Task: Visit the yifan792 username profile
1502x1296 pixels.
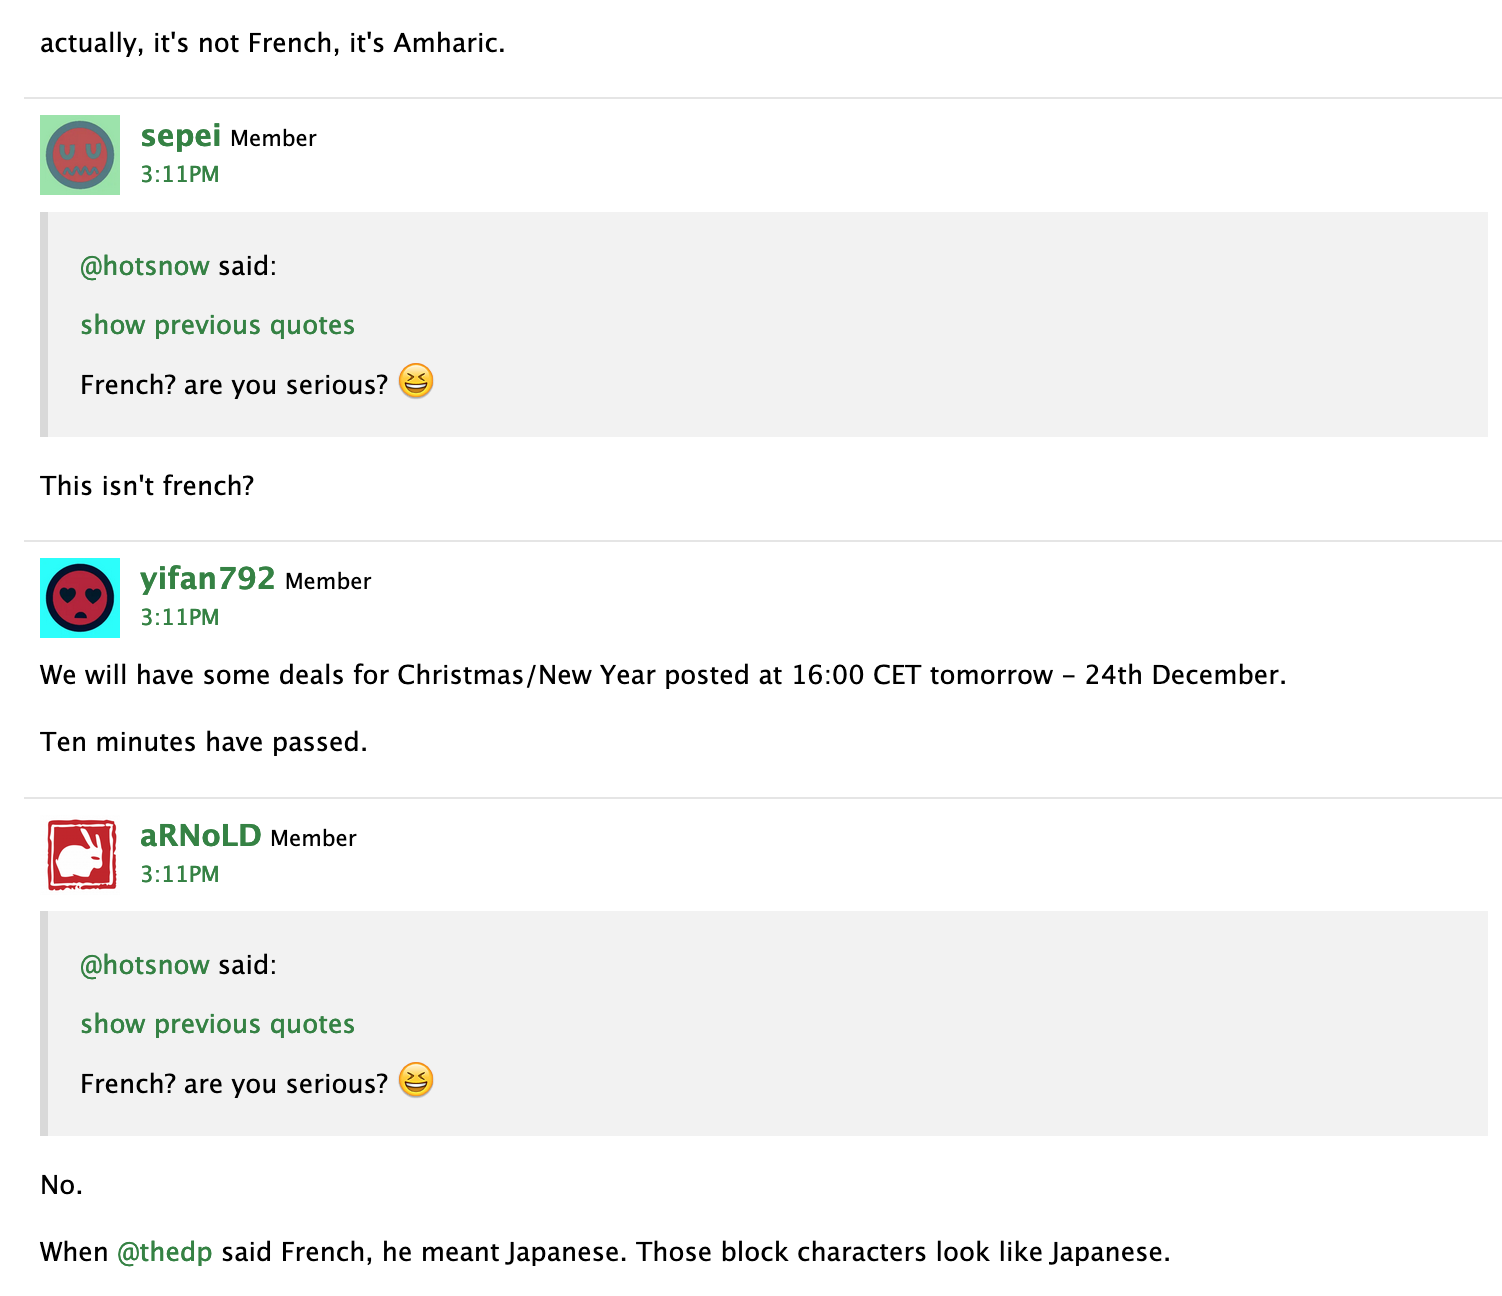Action: pos(207,578)
